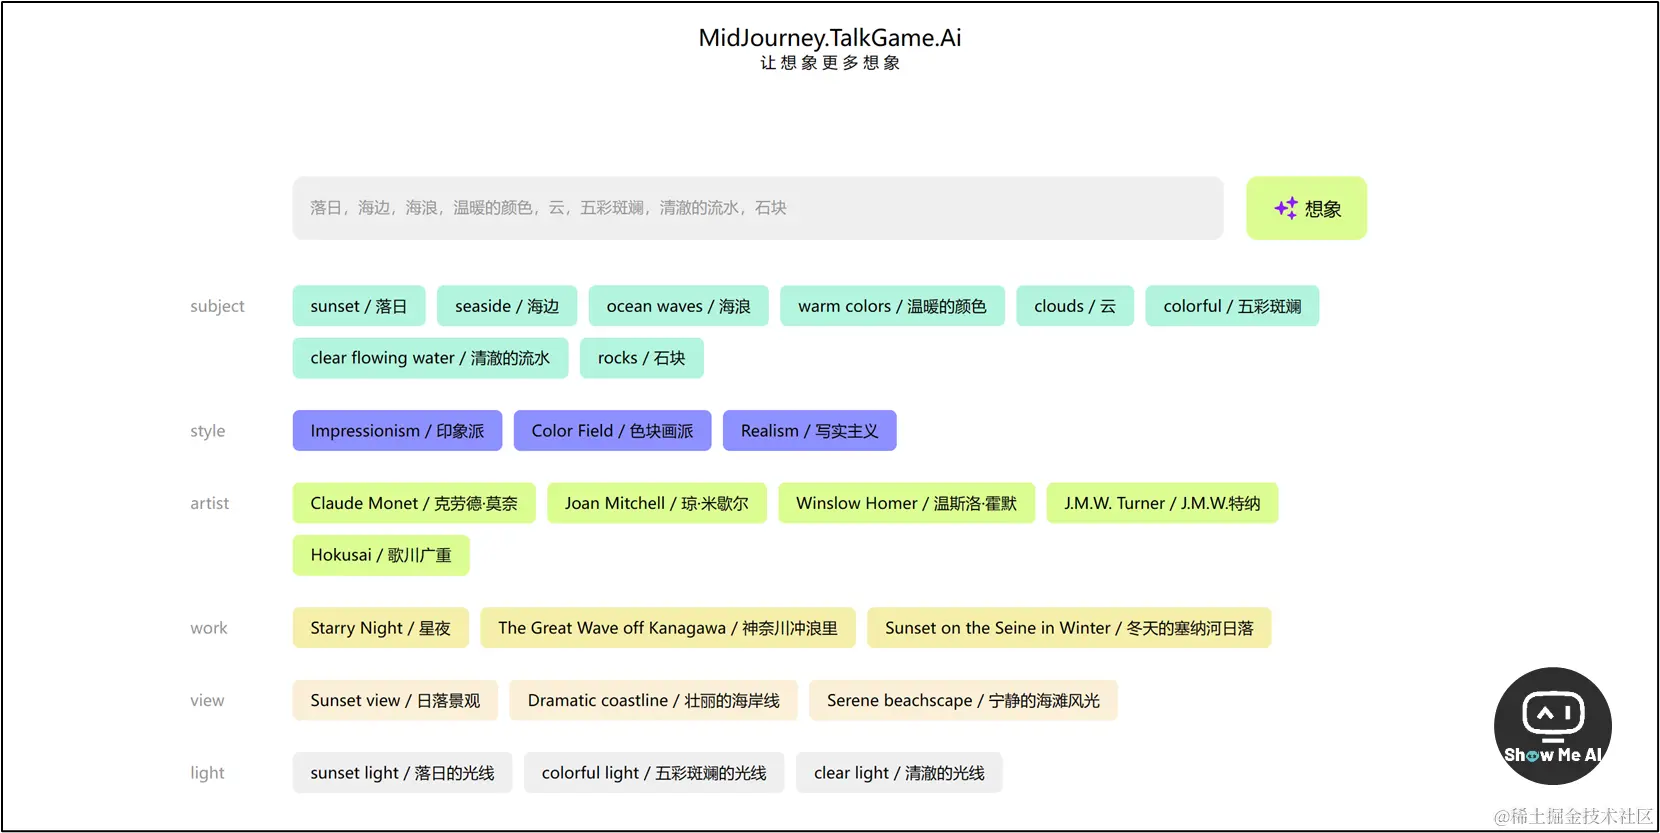
Task: Choose Color Field / 色块画派 style
Action: coord(612,431)
